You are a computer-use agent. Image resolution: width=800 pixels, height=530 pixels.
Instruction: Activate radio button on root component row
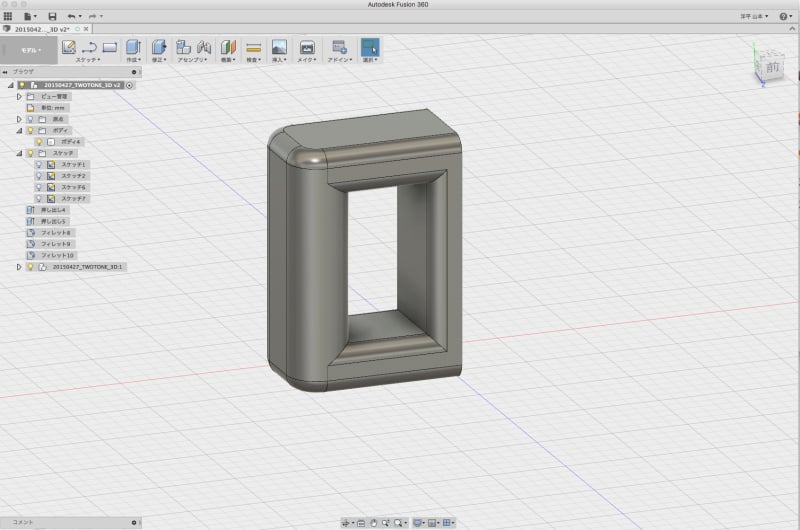point(130,85)
